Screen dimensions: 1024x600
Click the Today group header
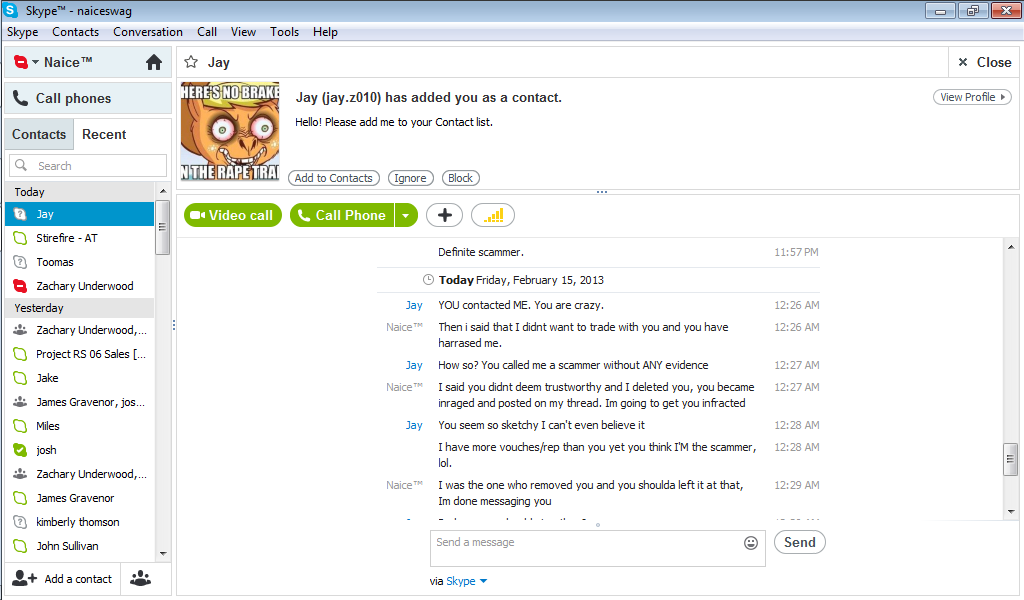point(80,192)
